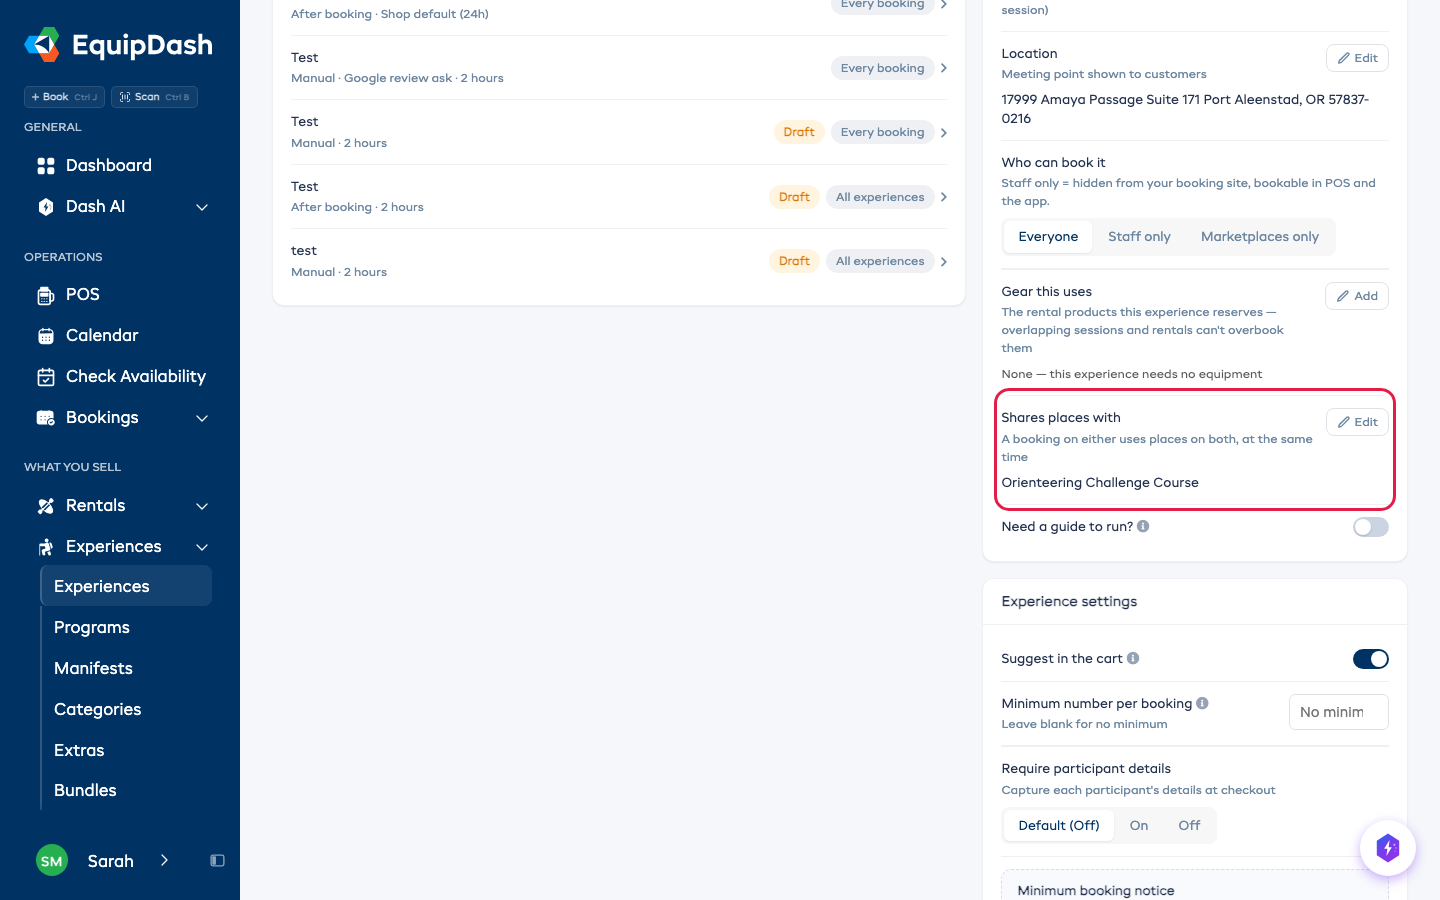
Task: Click the Rentals sidebar icon
Action: 46,506
